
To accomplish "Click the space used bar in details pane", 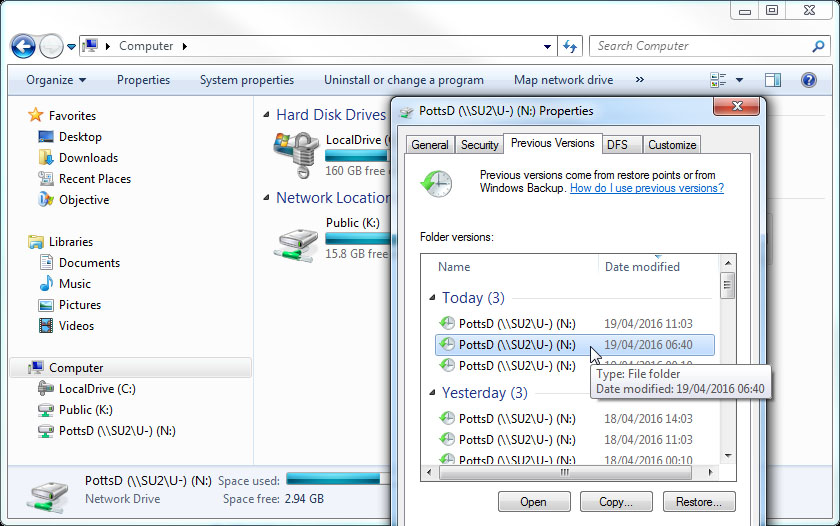I will [338, 478].
